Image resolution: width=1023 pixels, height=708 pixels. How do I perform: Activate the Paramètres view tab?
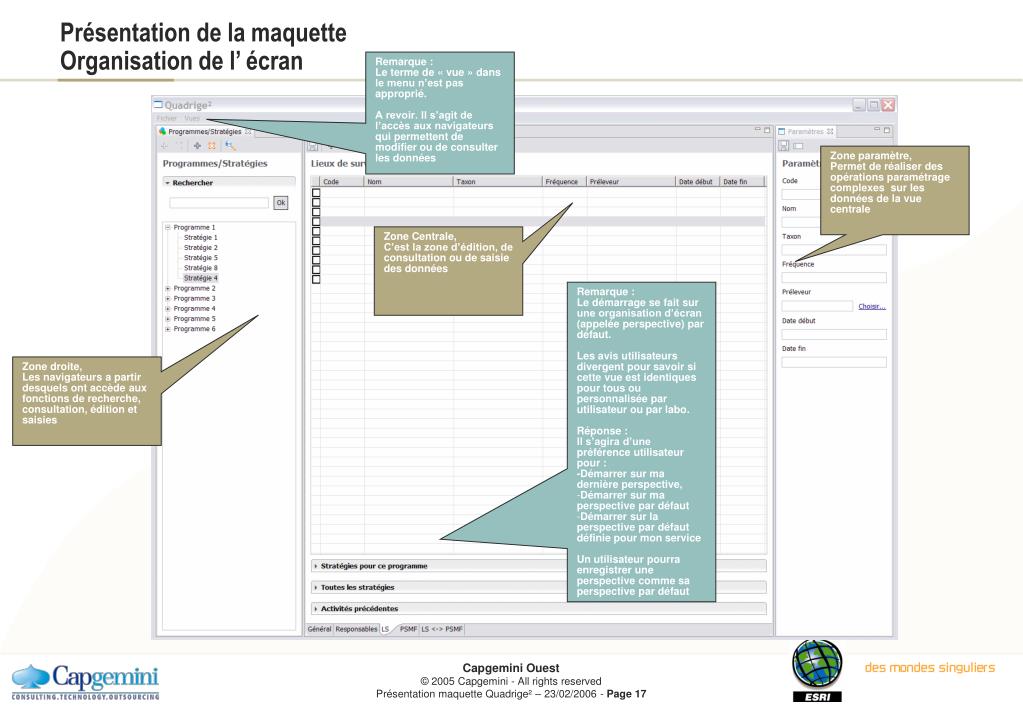click(x=806, y=131)
